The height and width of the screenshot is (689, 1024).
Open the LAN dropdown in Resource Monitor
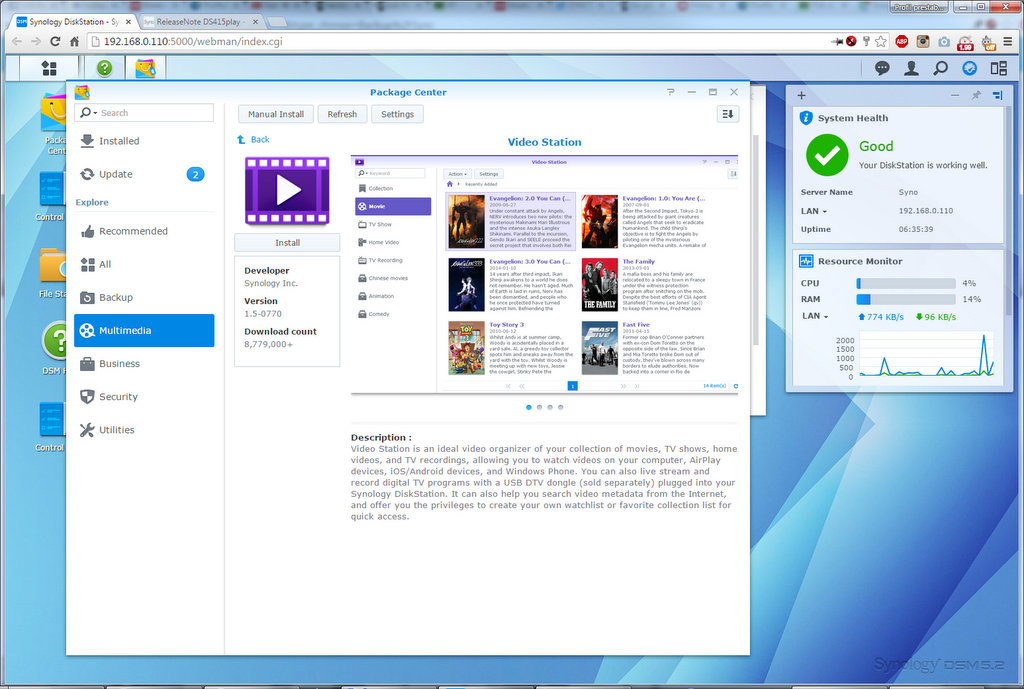pos(814,316)
